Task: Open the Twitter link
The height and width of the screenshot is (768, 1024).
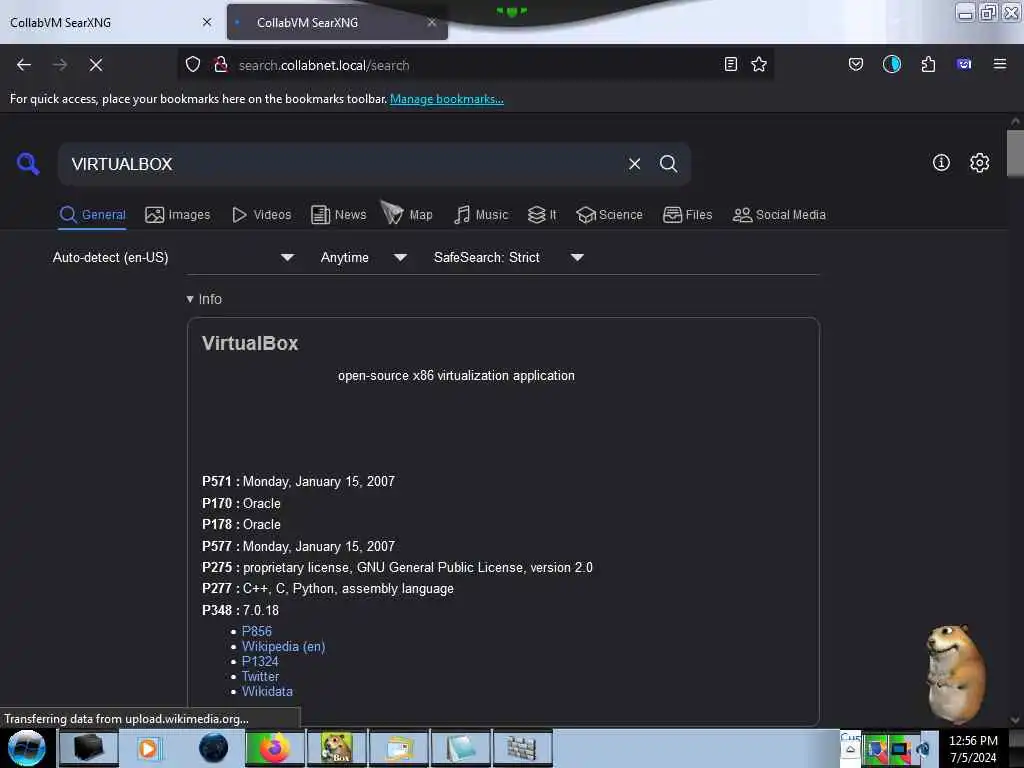Action: [261, 676]
